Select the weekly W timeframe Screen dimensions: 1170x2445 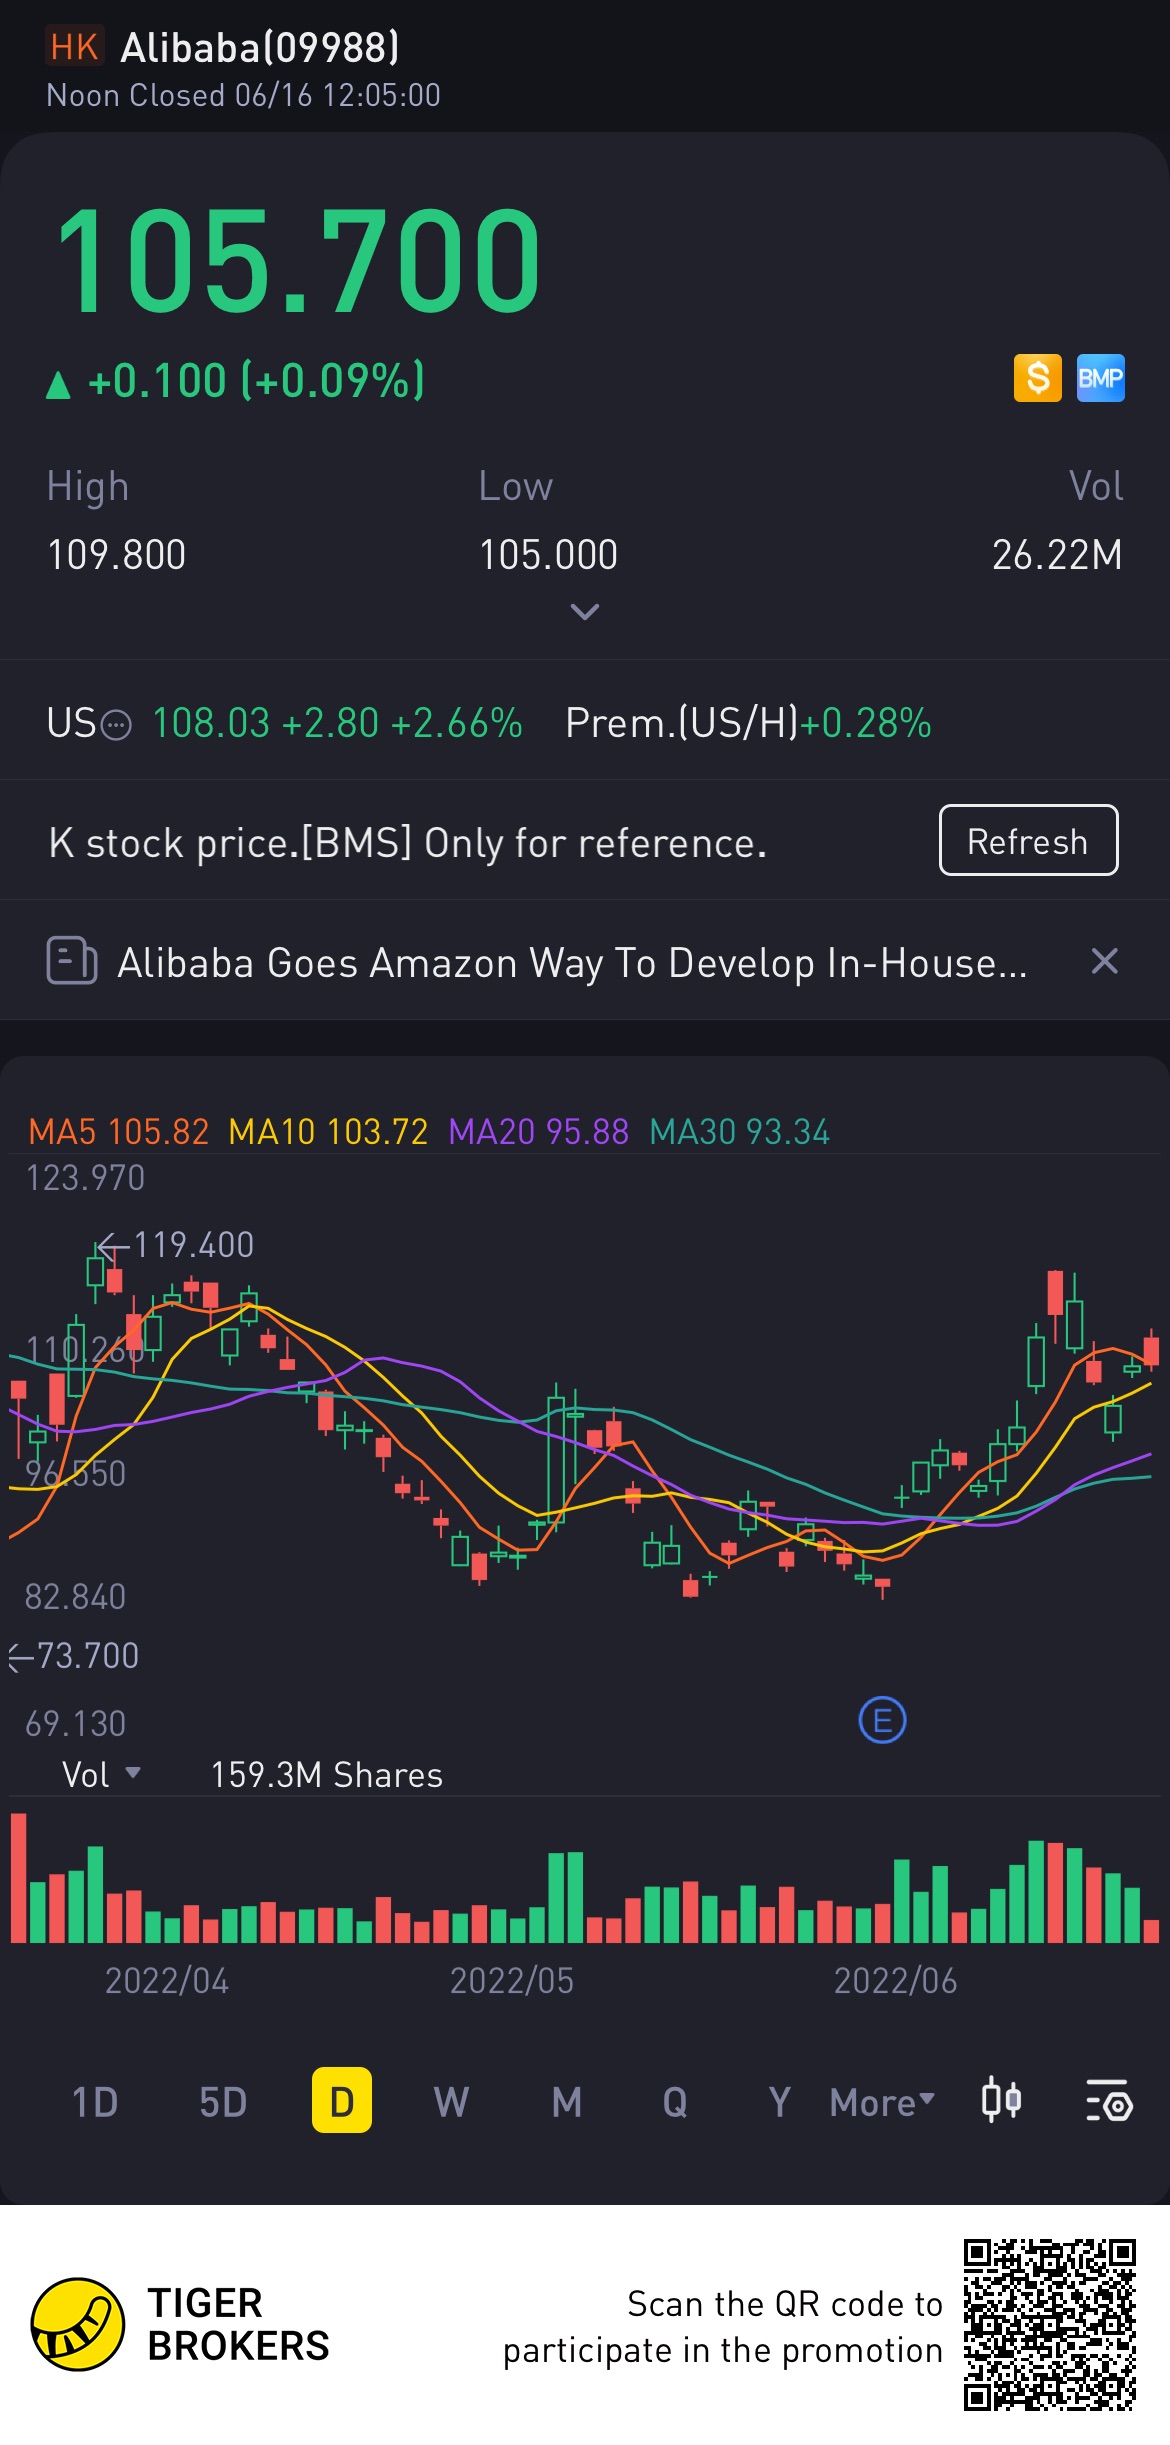click(x=451, y=2102)
